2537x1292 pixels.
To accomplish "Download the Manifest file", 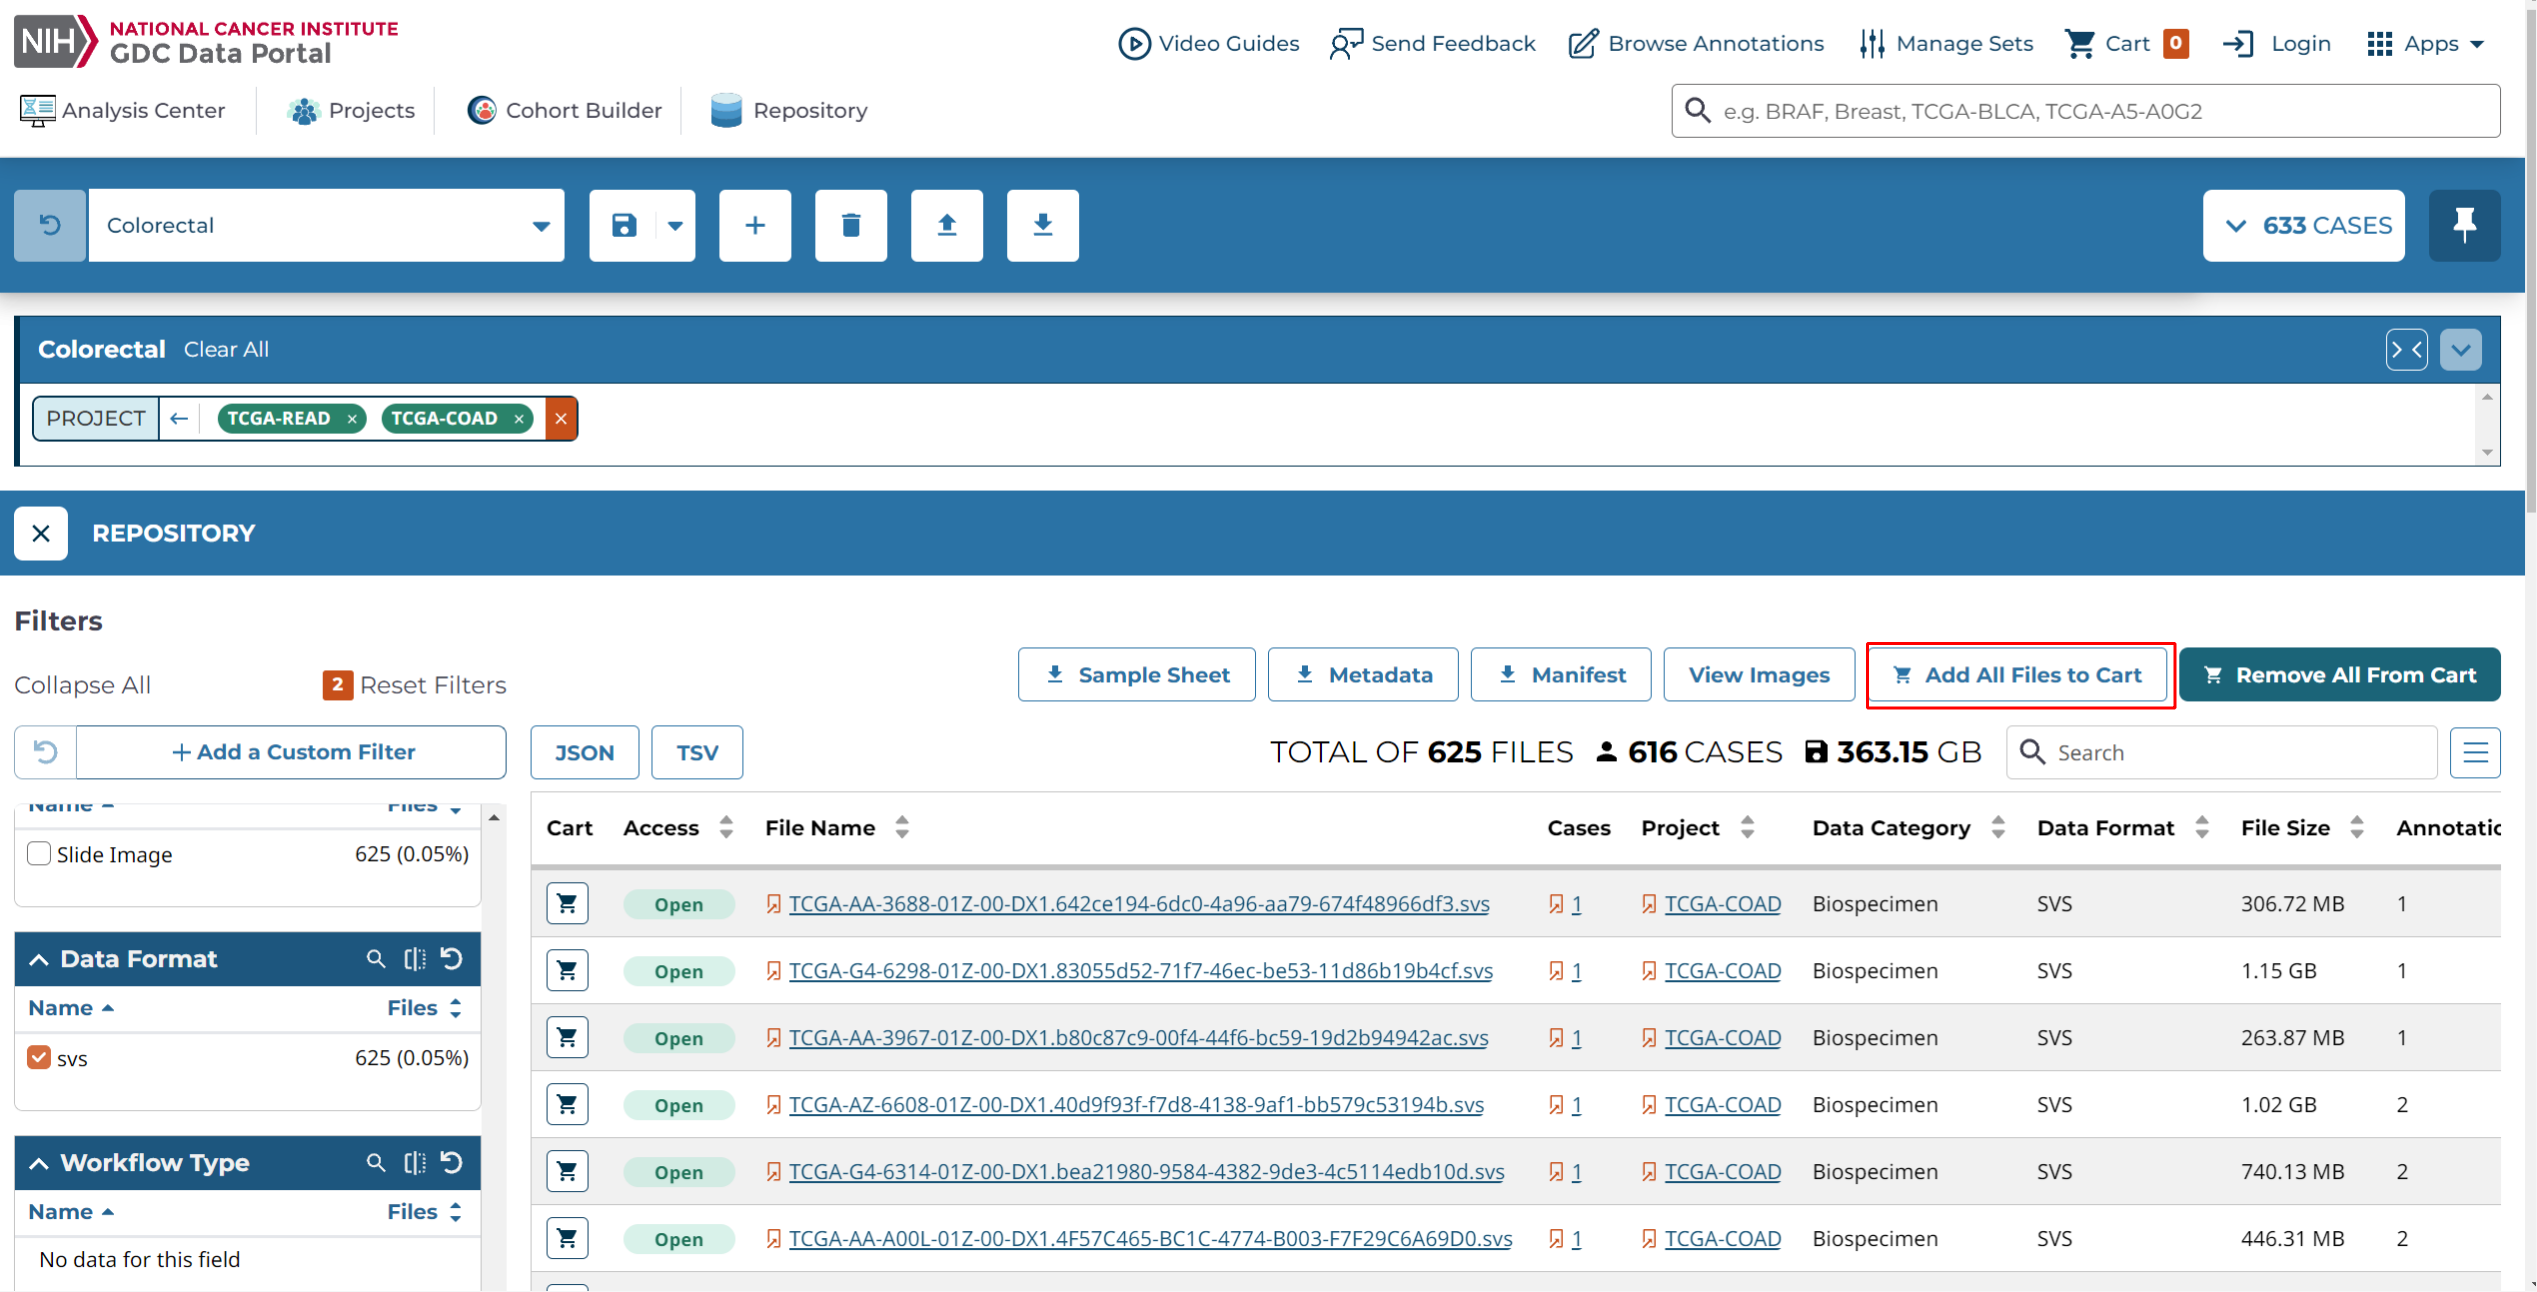I will pos(1560,675).
